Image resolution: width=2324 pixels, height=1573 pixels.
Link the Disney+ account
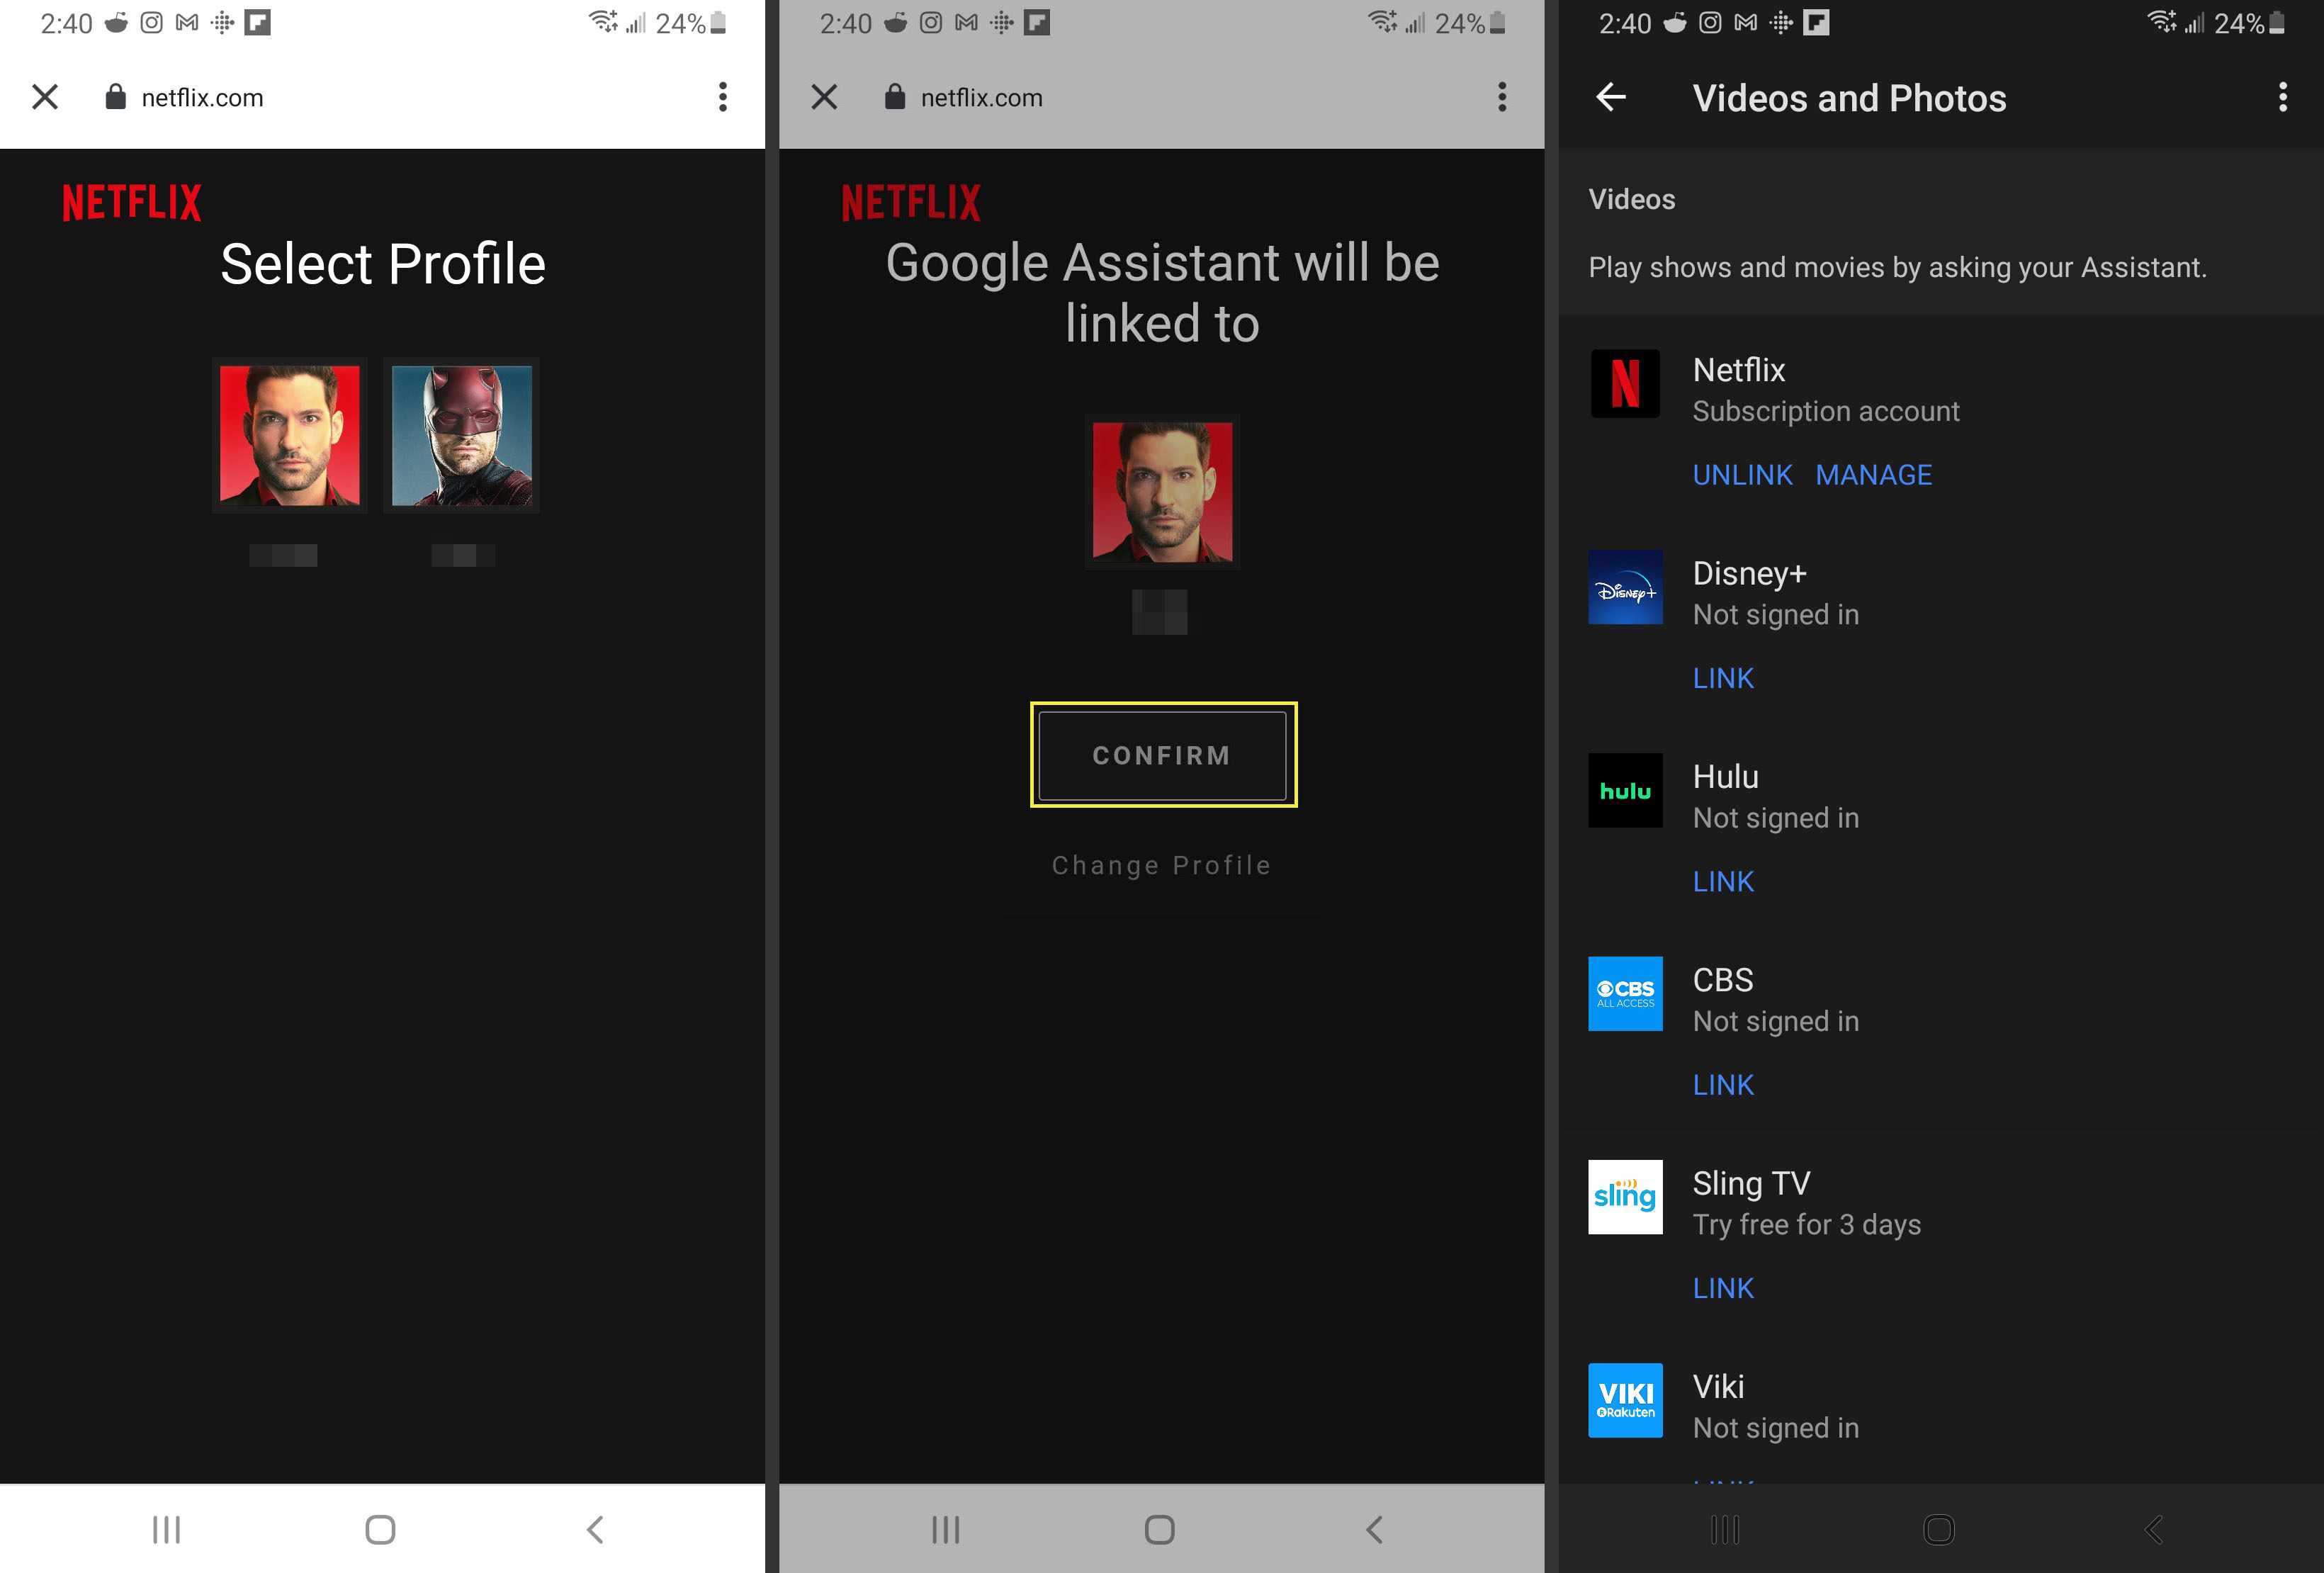click(x=1723, y=678)
